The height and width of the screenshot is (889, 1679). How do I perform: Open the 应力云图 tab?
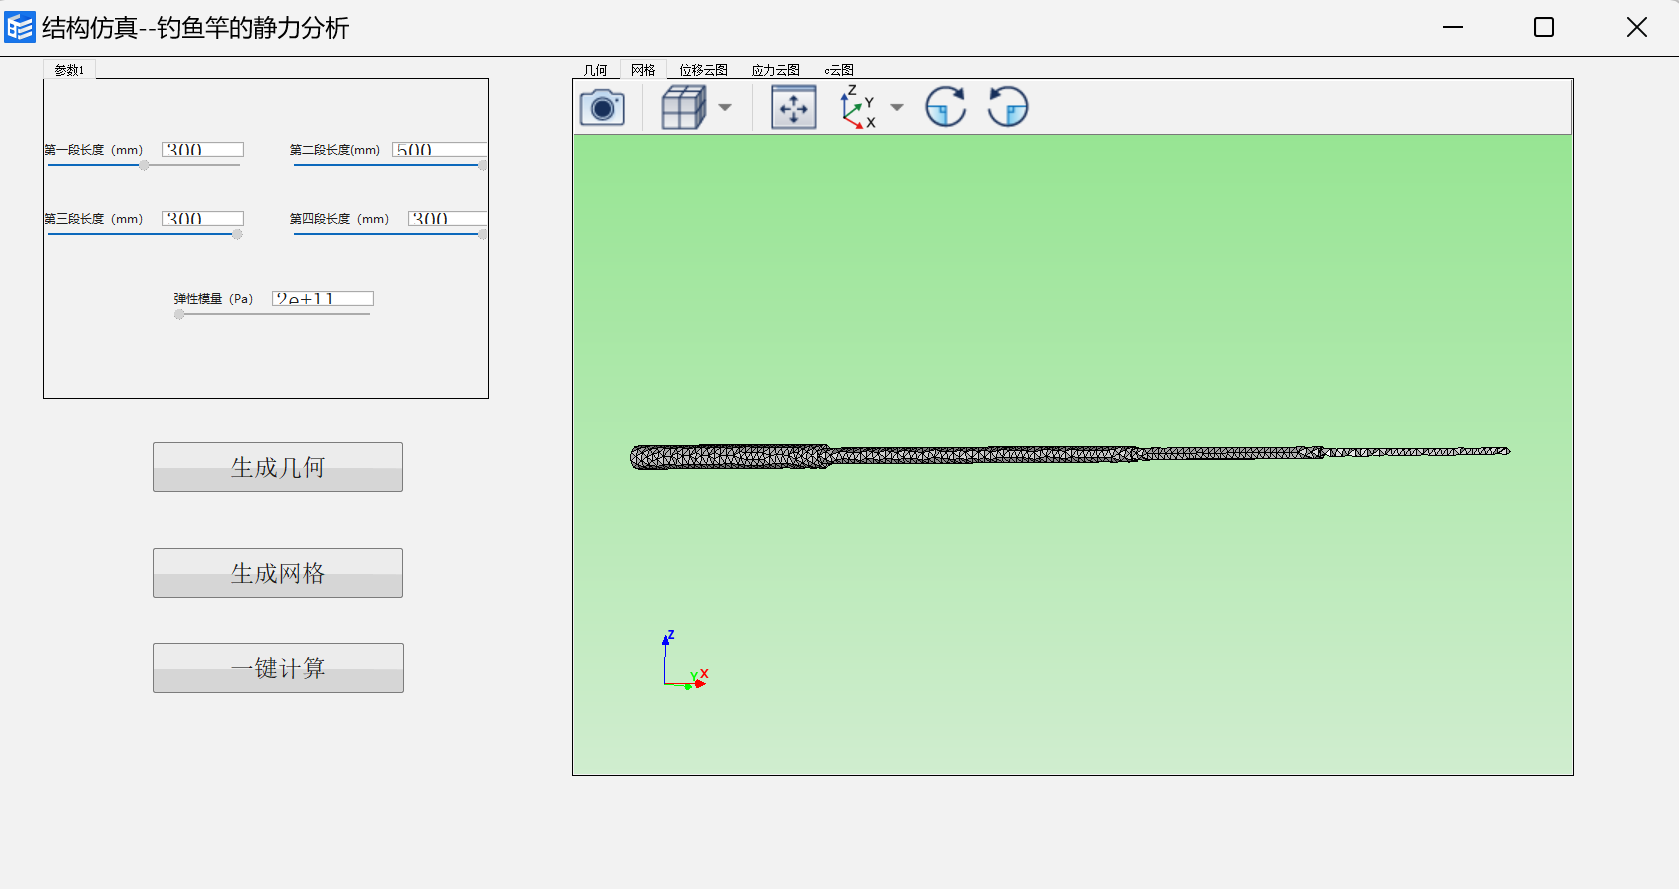(776, 70)
